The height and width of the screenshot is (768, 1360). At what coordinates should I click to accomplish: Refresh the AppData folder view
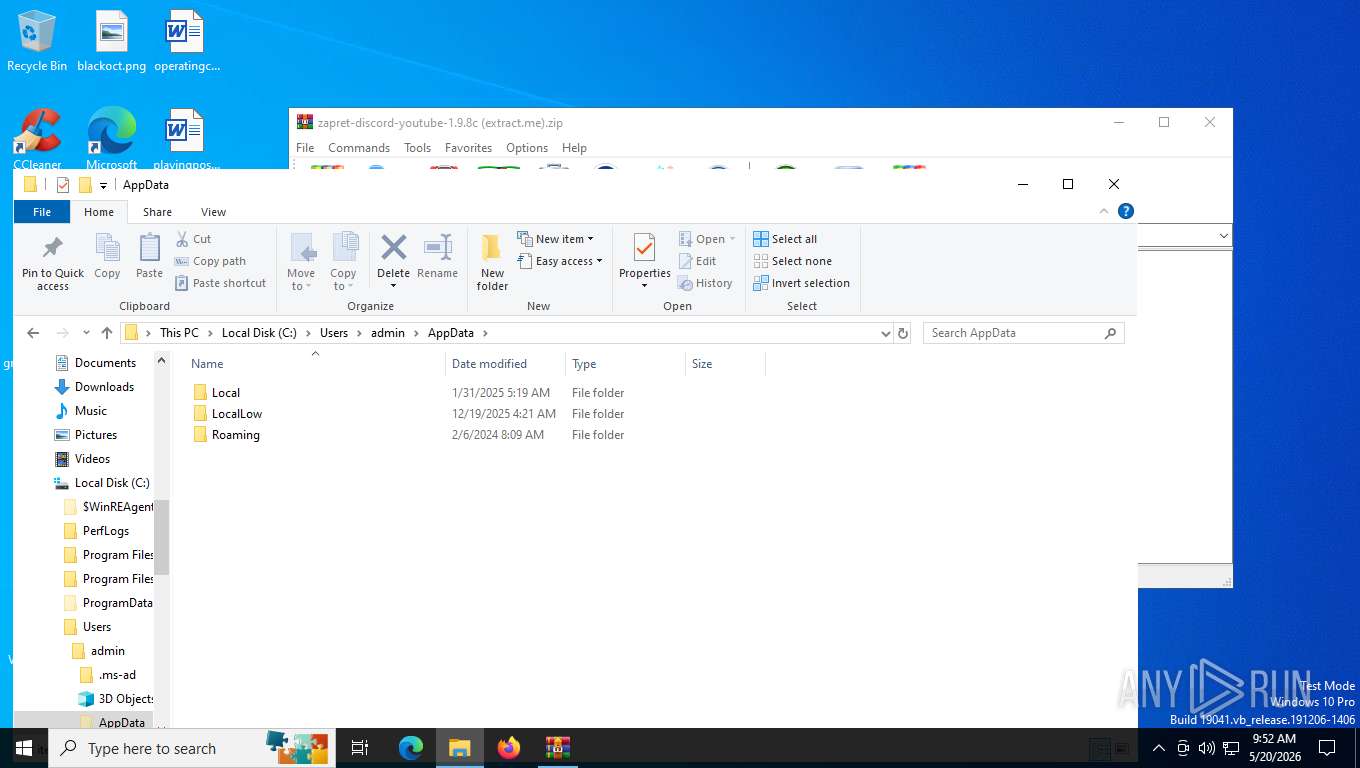click(903, 333)
